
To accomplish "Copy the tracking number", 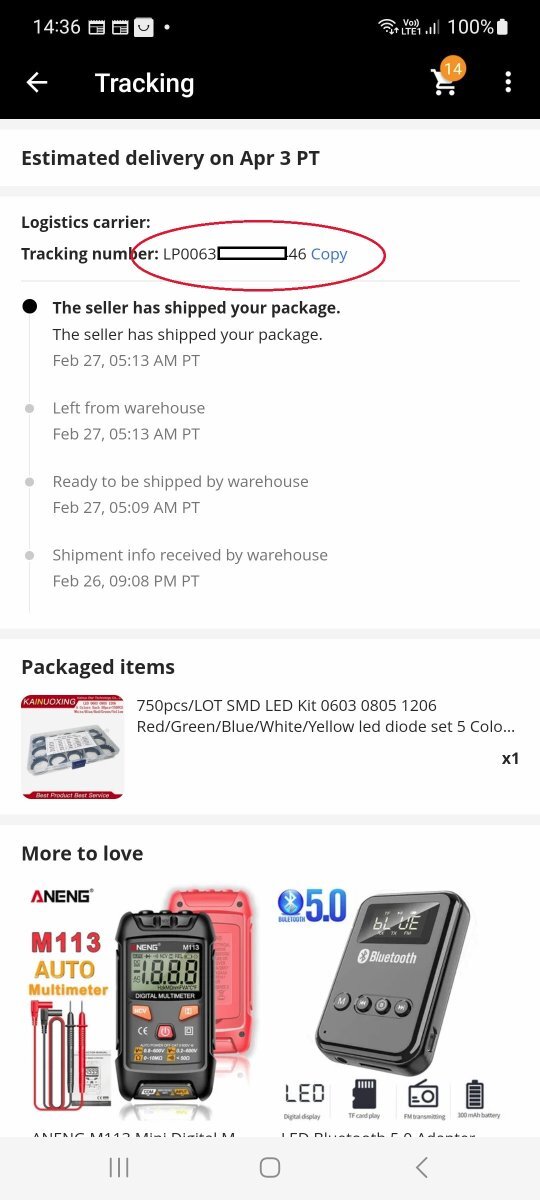I will [329, 254].
